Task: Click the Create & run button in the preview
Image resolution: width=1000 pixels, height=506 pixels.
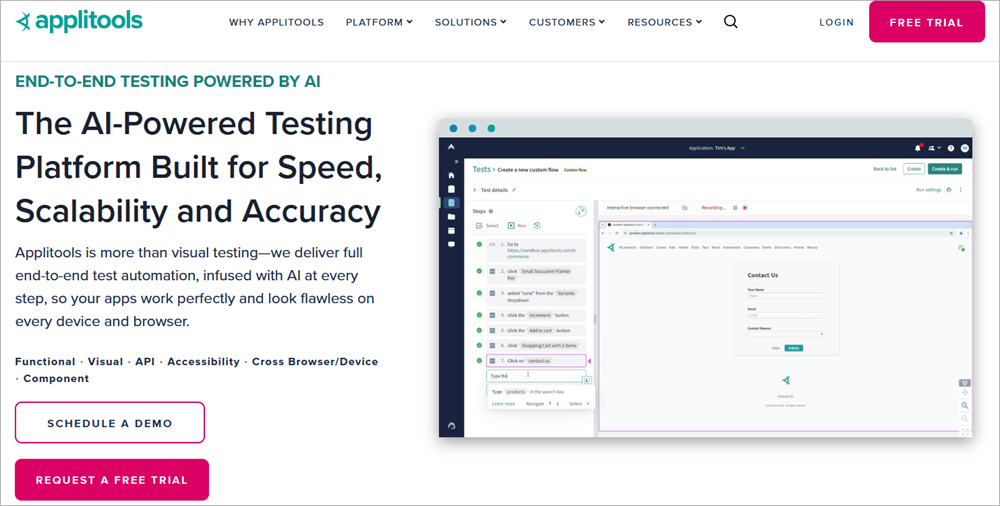Action: 944,169
